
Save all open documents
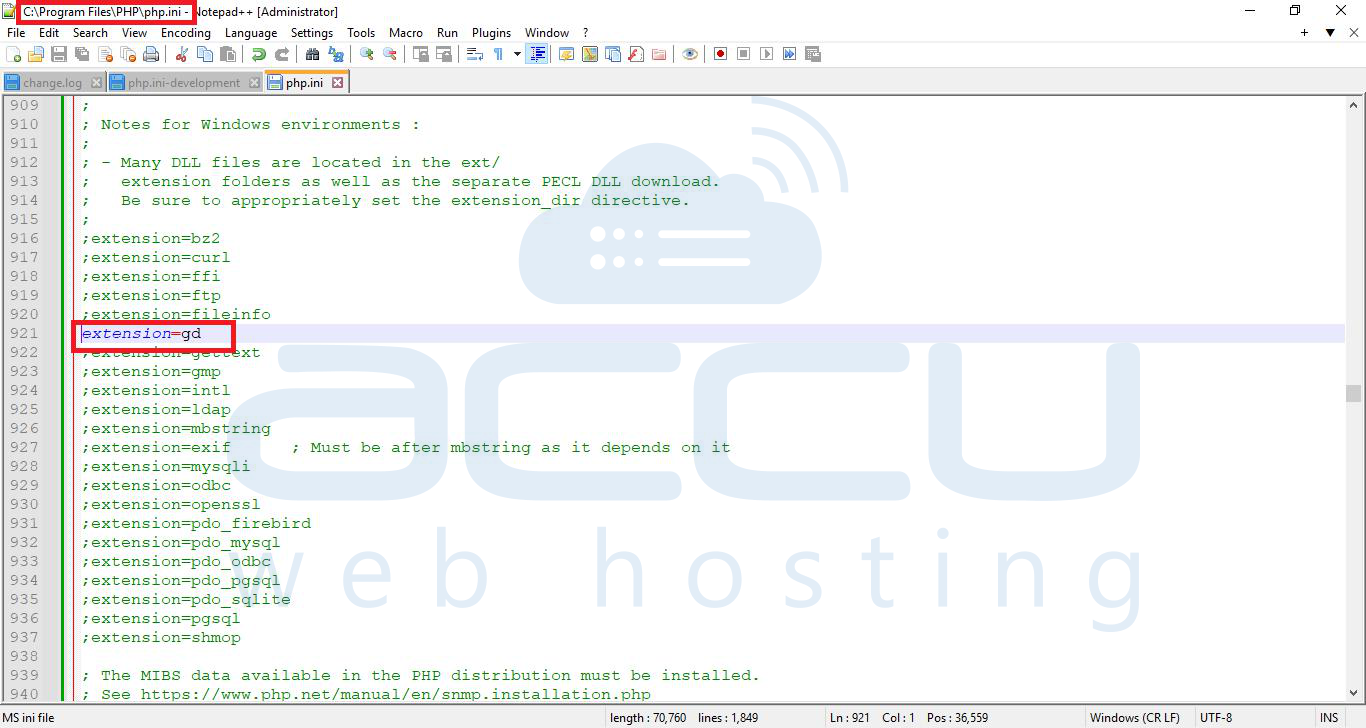pyautogui.click(x=81, y=54)
